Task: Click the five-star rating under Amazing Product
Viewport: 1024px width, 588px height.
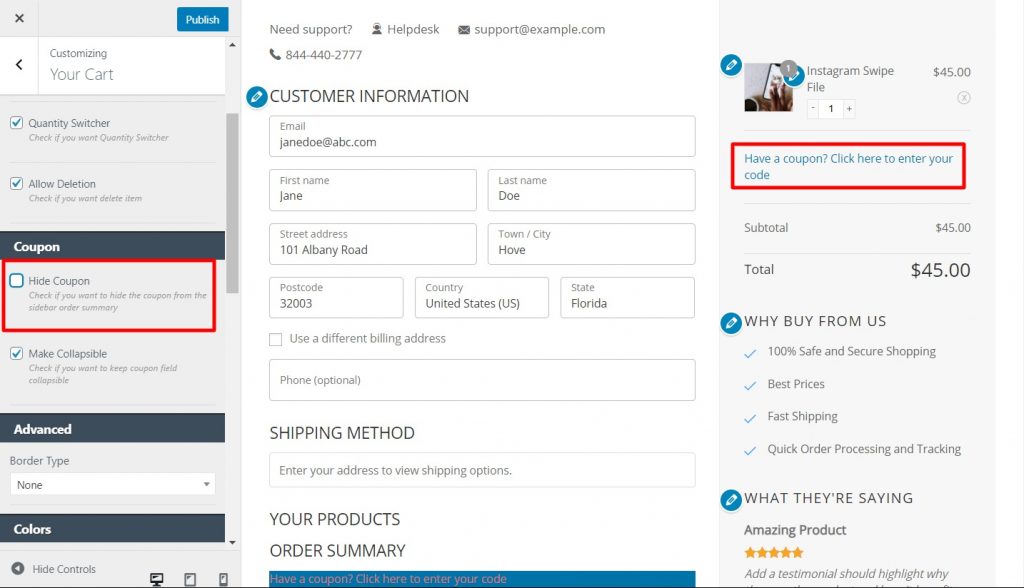Action: pos(774,553)
